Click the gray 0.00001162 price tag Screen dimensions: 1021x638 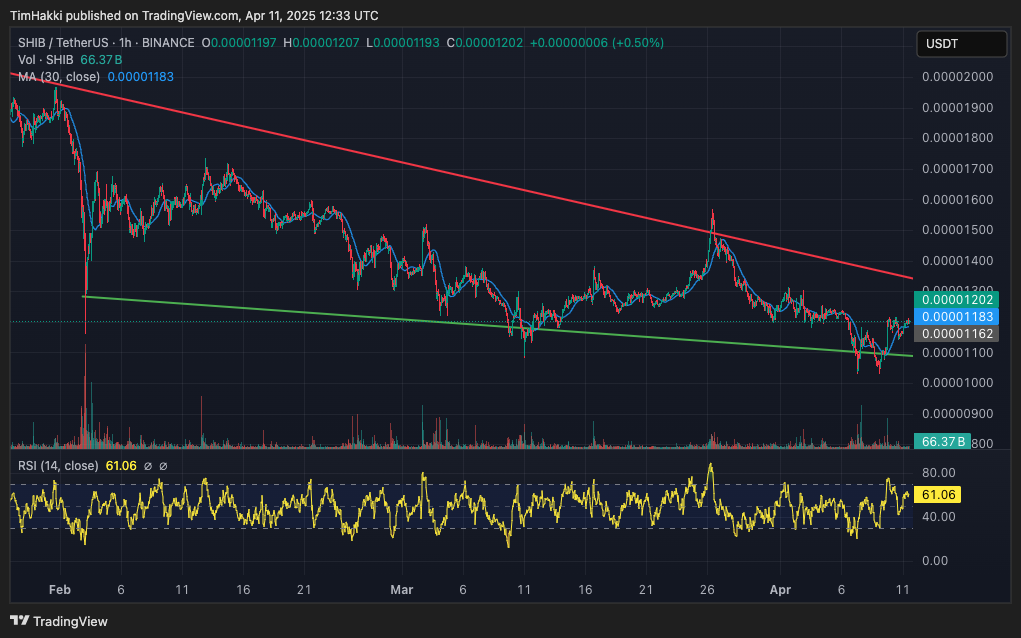pyautogui.click(x=957, y=333)
